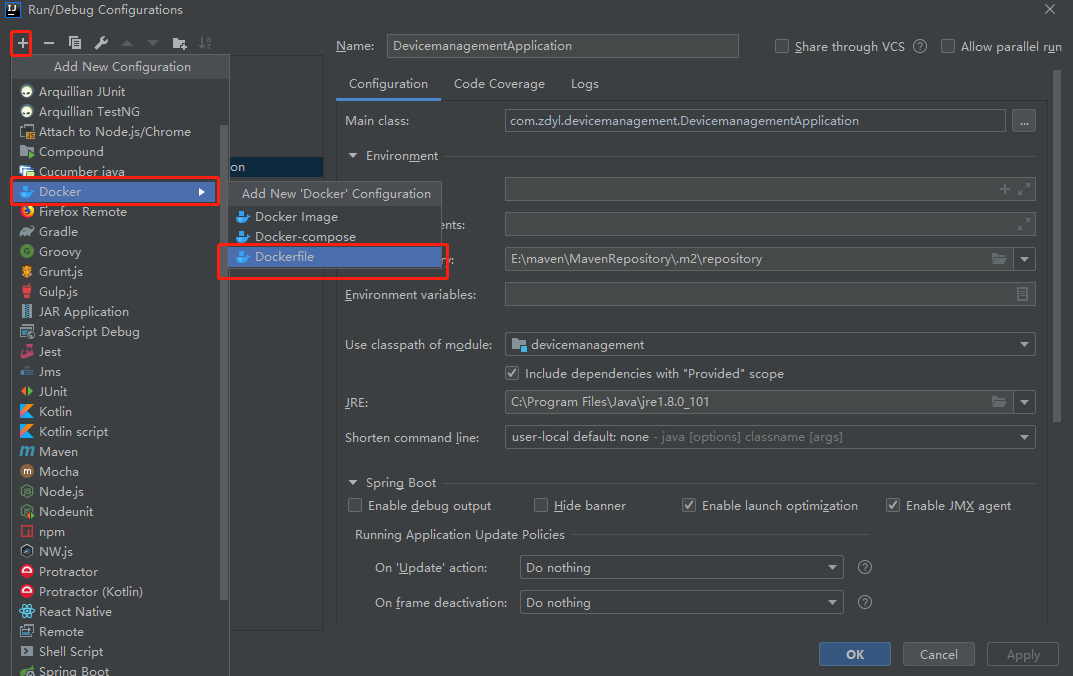Enable debug output checkbox

point(355,505)
